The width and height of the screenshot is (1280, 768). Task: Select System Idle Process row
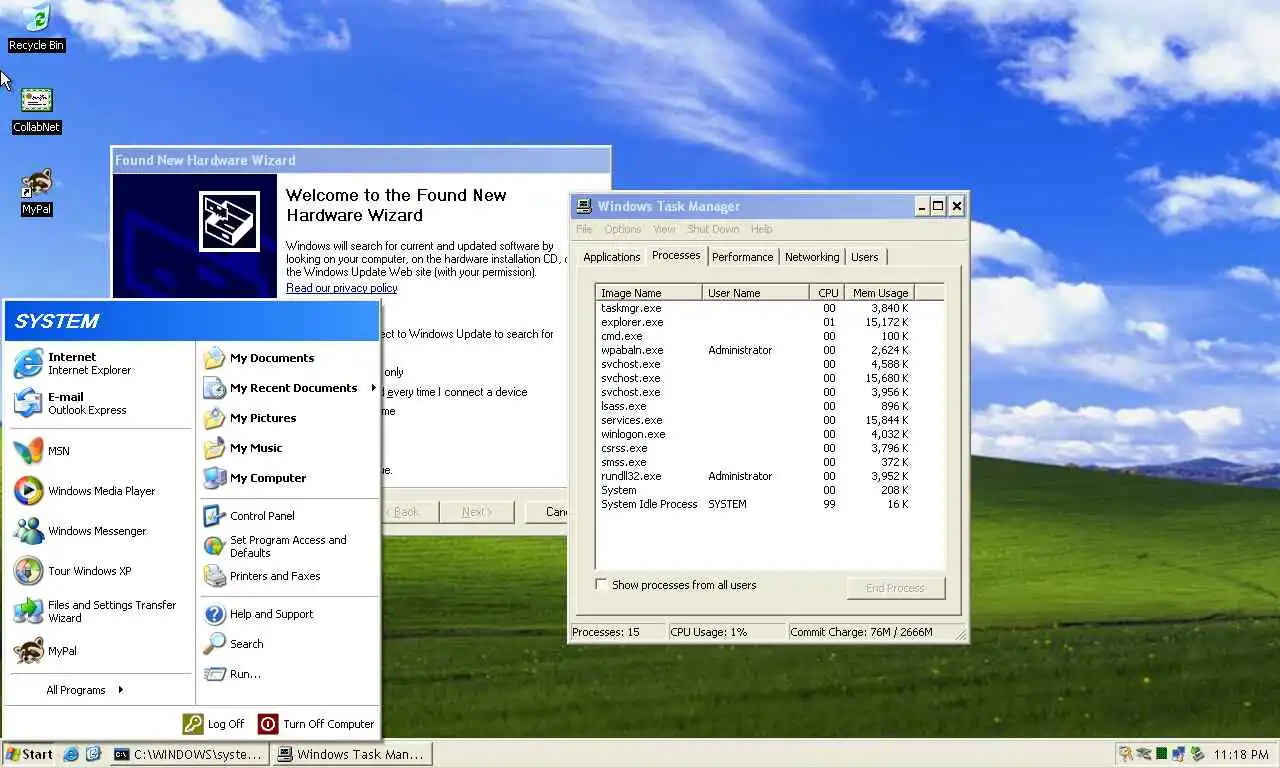[755, 504]
